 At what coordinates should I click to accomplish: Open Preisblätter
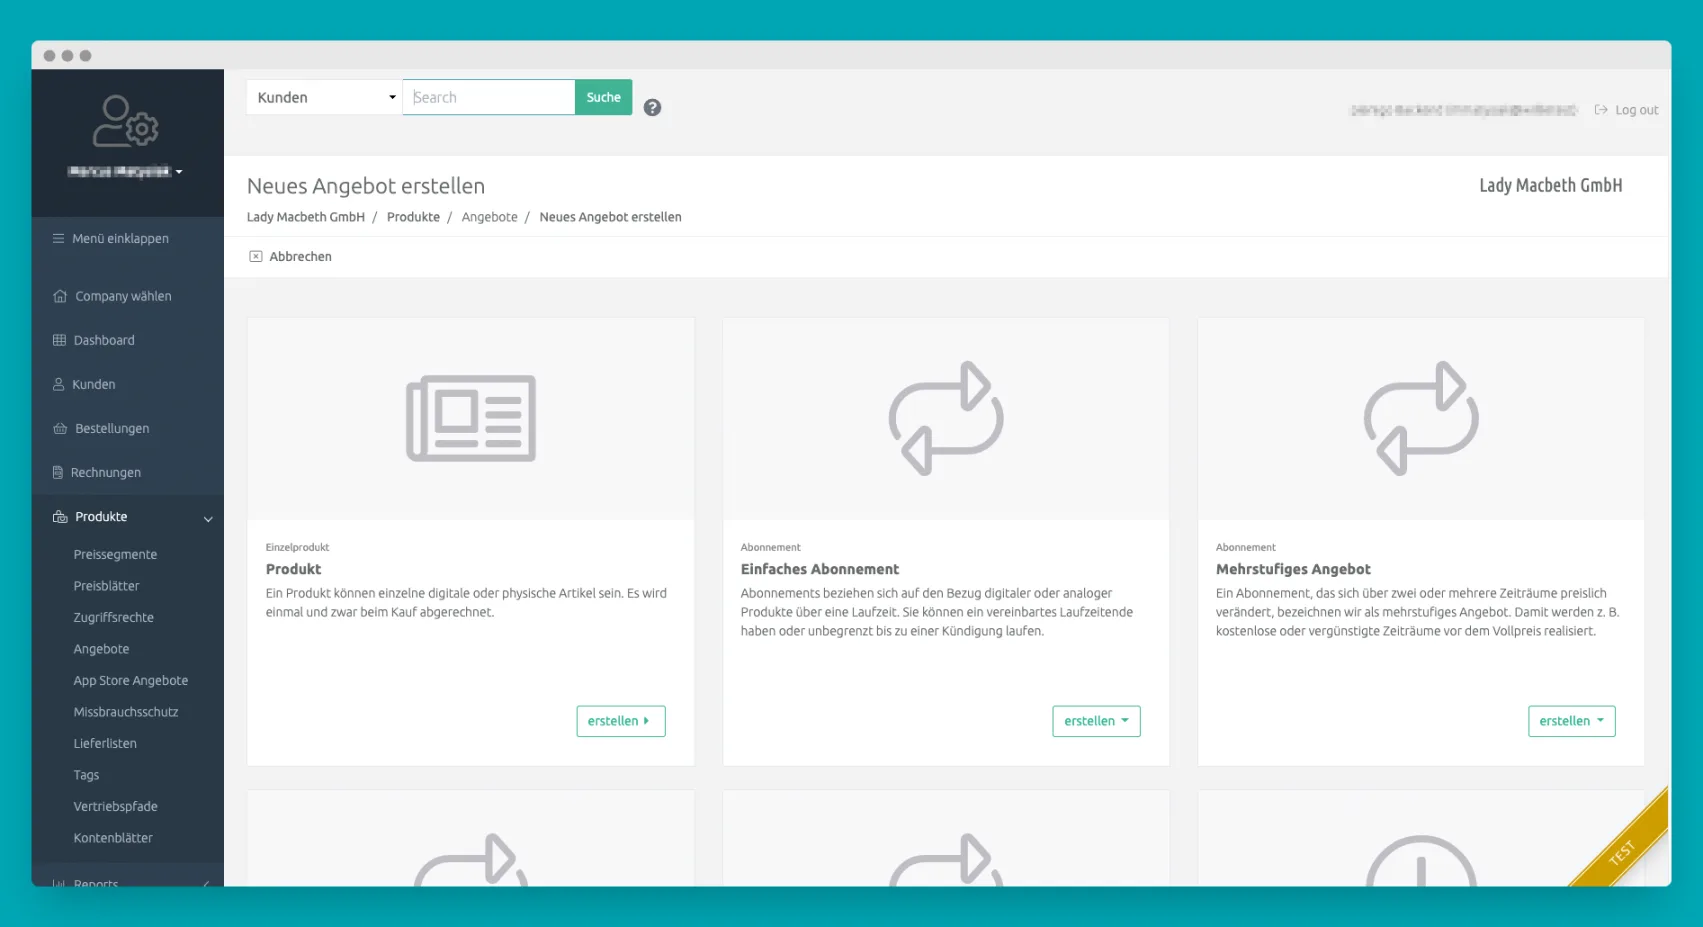pos(106,586)
